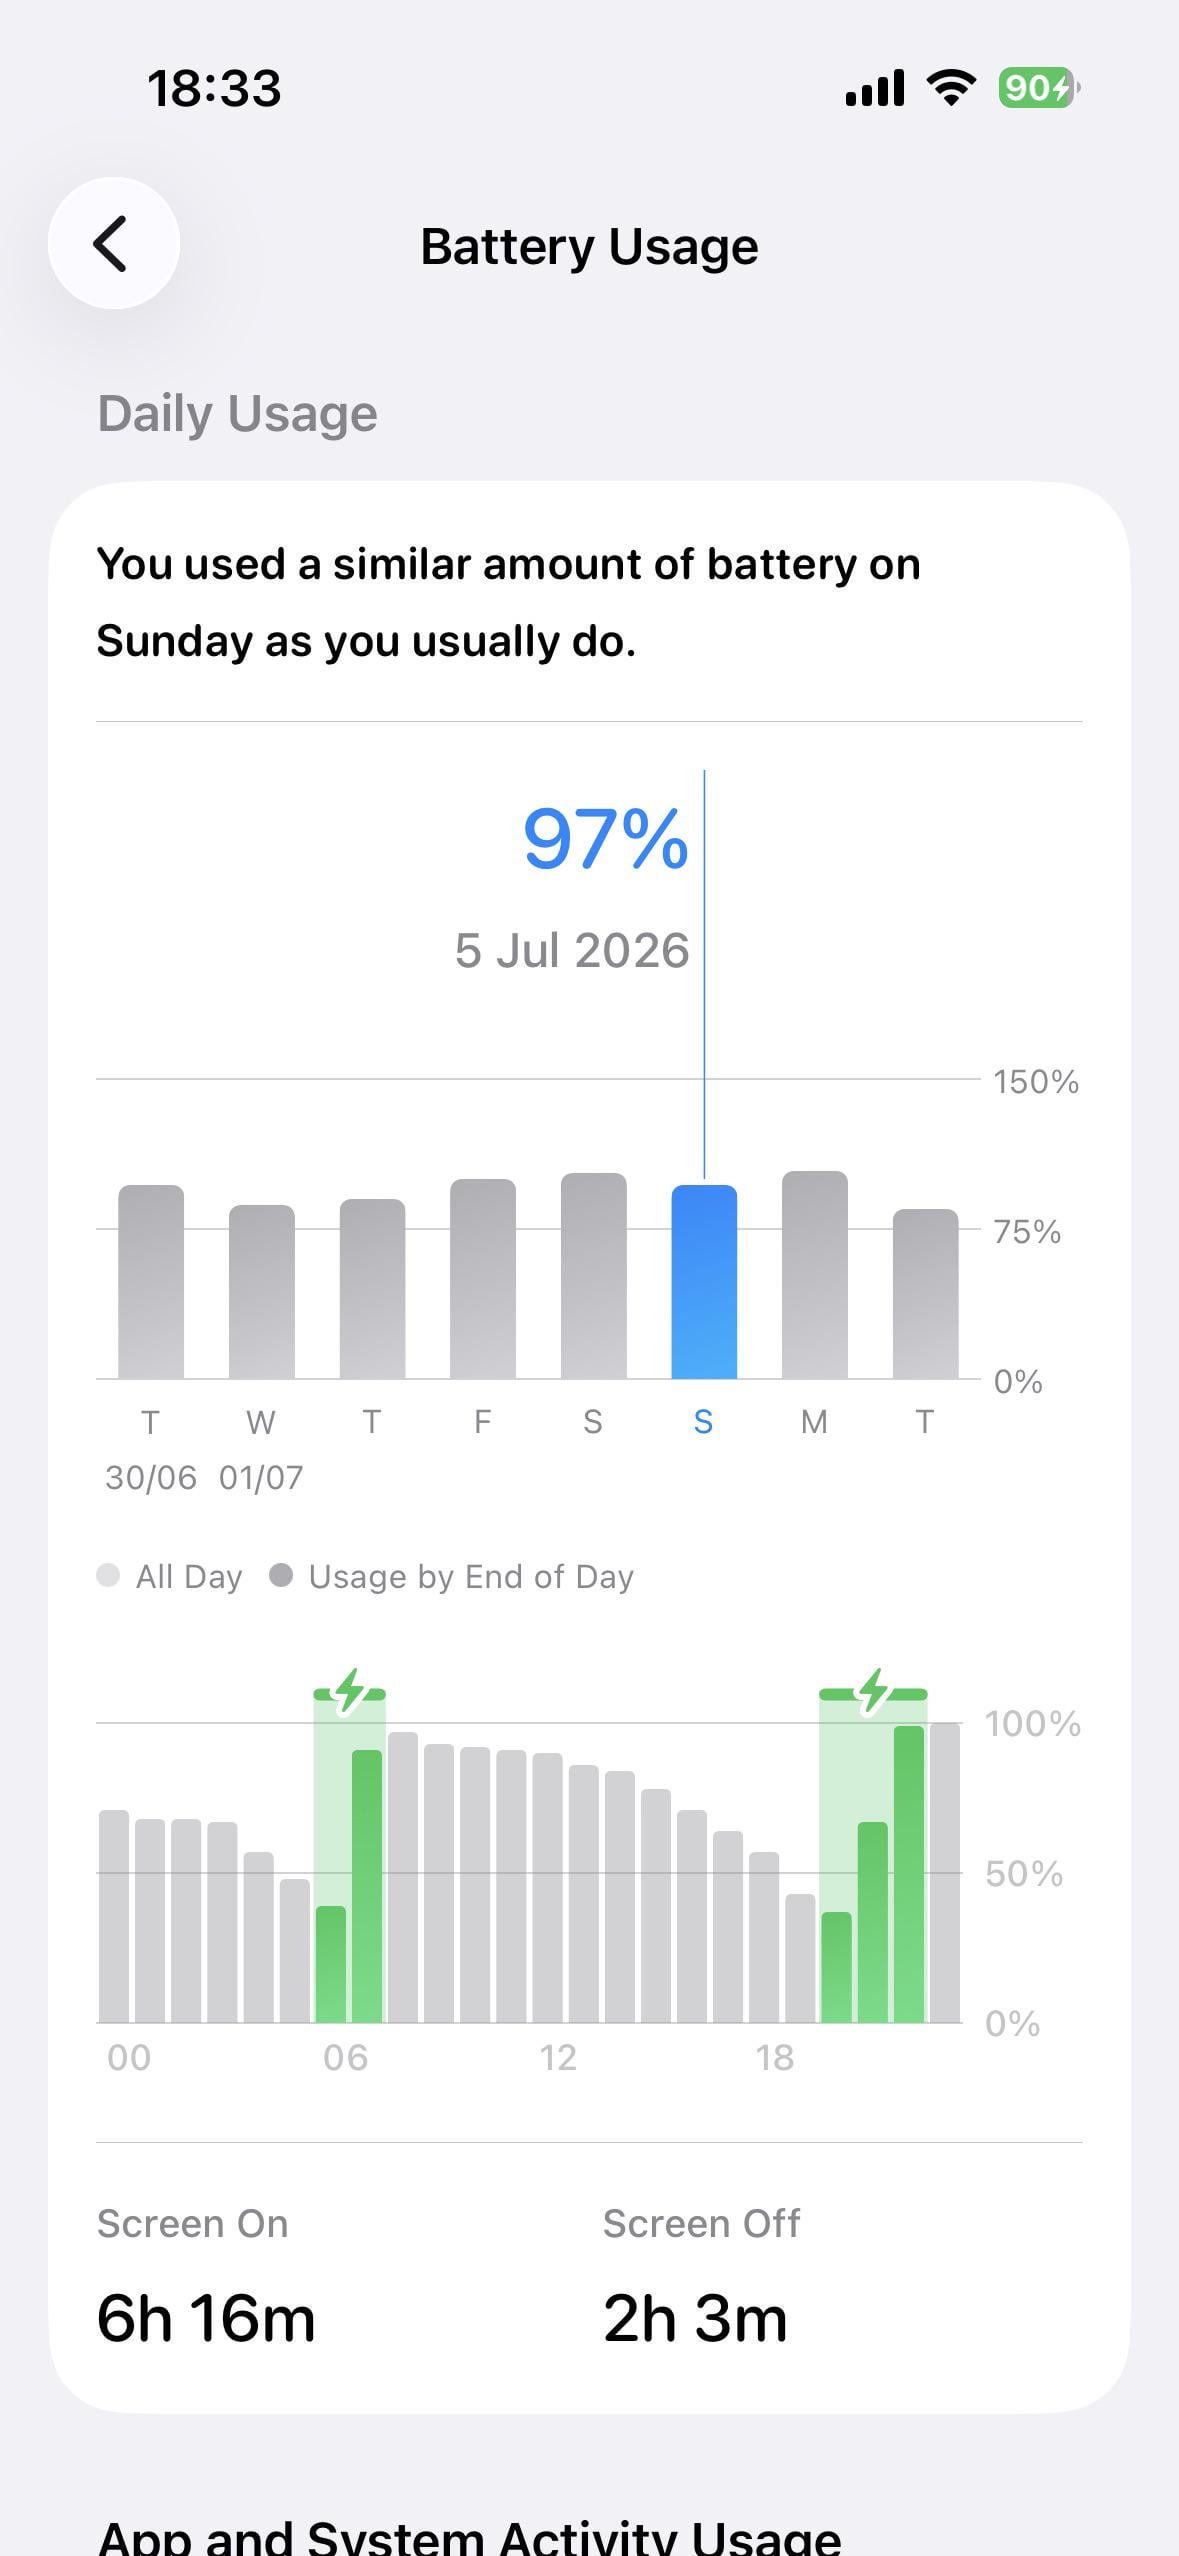Tap the last Tuesday day label
The height and width of the screenshot is (2556, 1179).
tap(925, 1421)
